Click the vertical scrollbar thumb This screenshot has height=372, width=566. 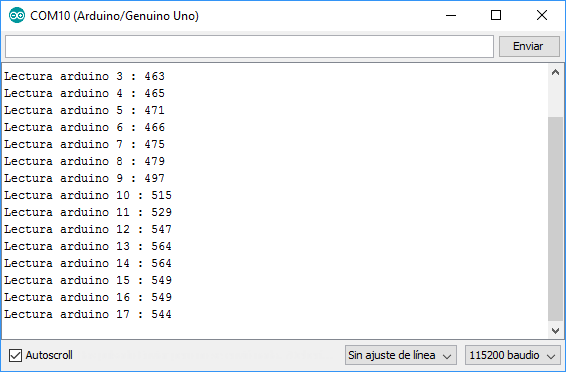pyautogui.click(x=555, y=219)
